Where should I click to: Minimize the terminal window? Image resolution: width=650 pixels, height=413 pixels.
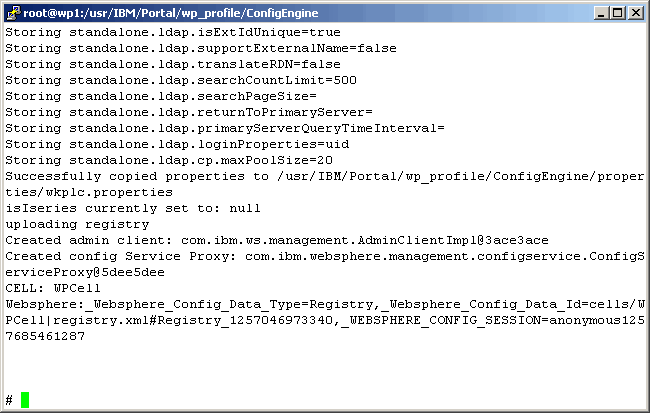click(601, 12)
